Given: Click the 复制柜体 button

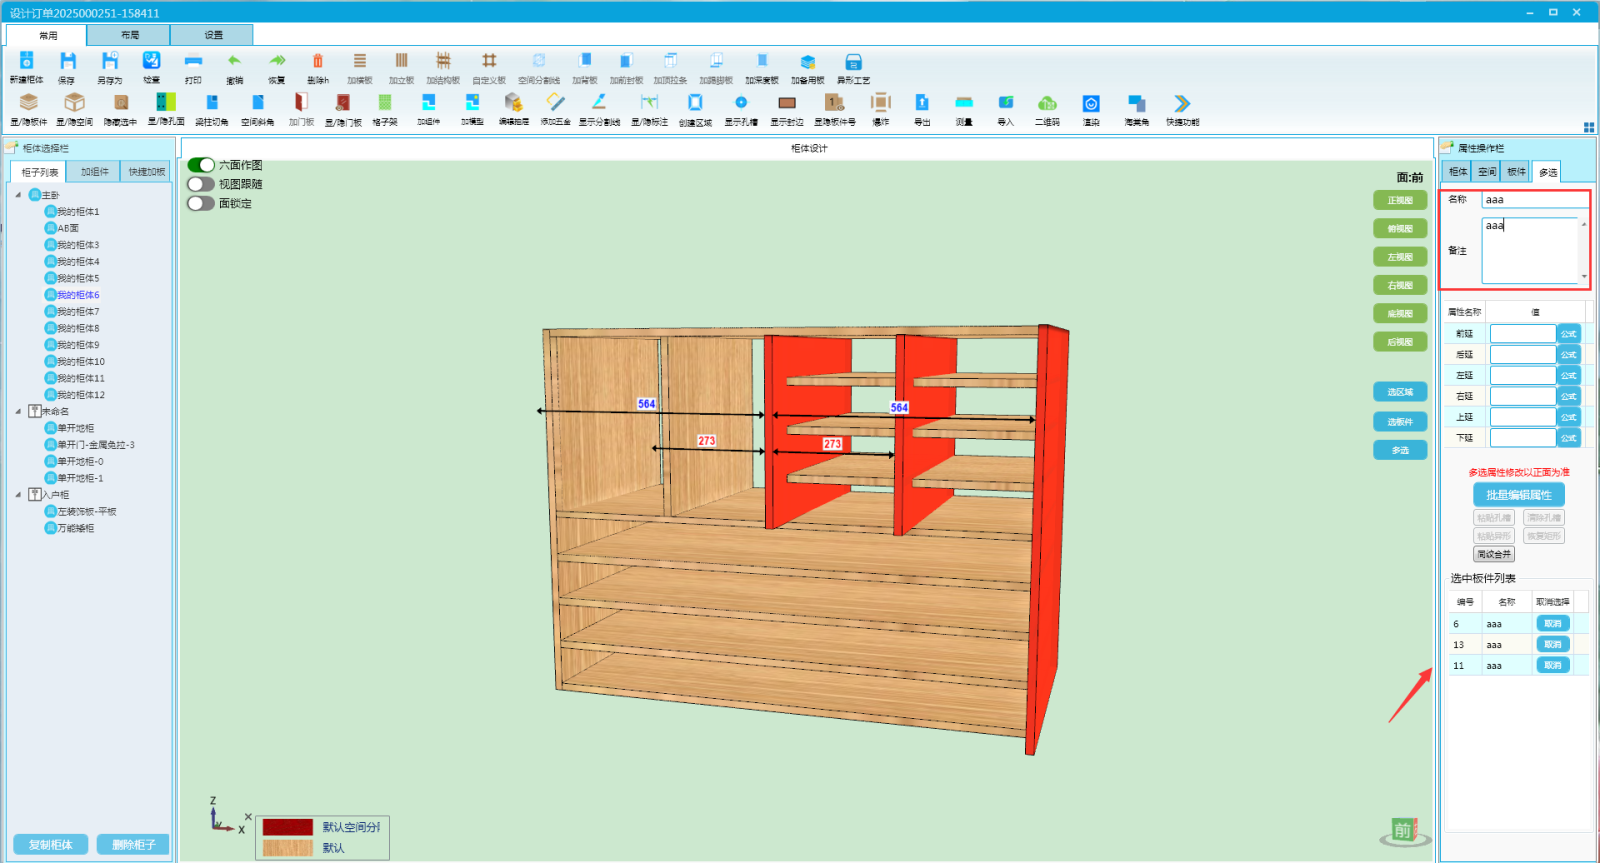Looking at the screenshot, I should click(x=51, y=845).
